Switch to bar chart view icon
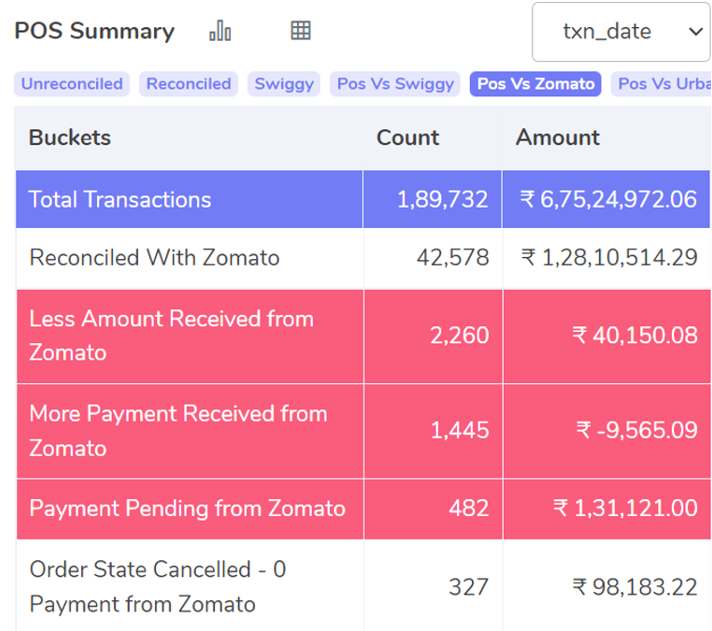This screenshot has width=712, height=631. click(x=220, y=31)
